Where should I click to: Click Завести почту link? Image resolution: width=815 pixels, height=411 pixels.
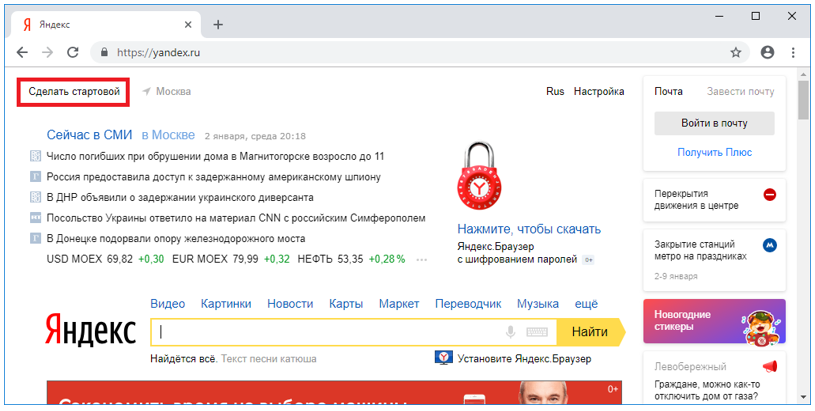(740, 91)
